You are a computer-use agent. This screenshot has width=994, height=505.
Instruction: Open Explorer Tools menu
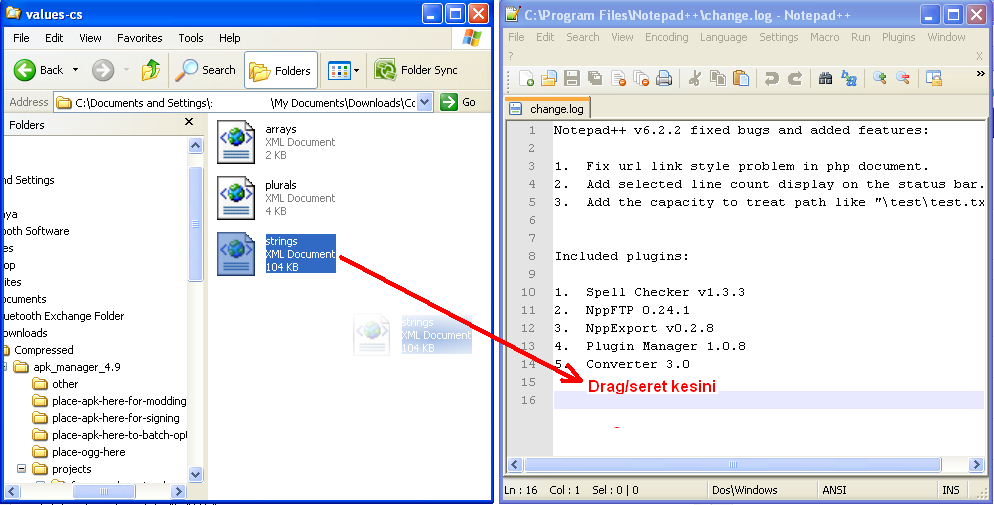[x=191, y=38]
